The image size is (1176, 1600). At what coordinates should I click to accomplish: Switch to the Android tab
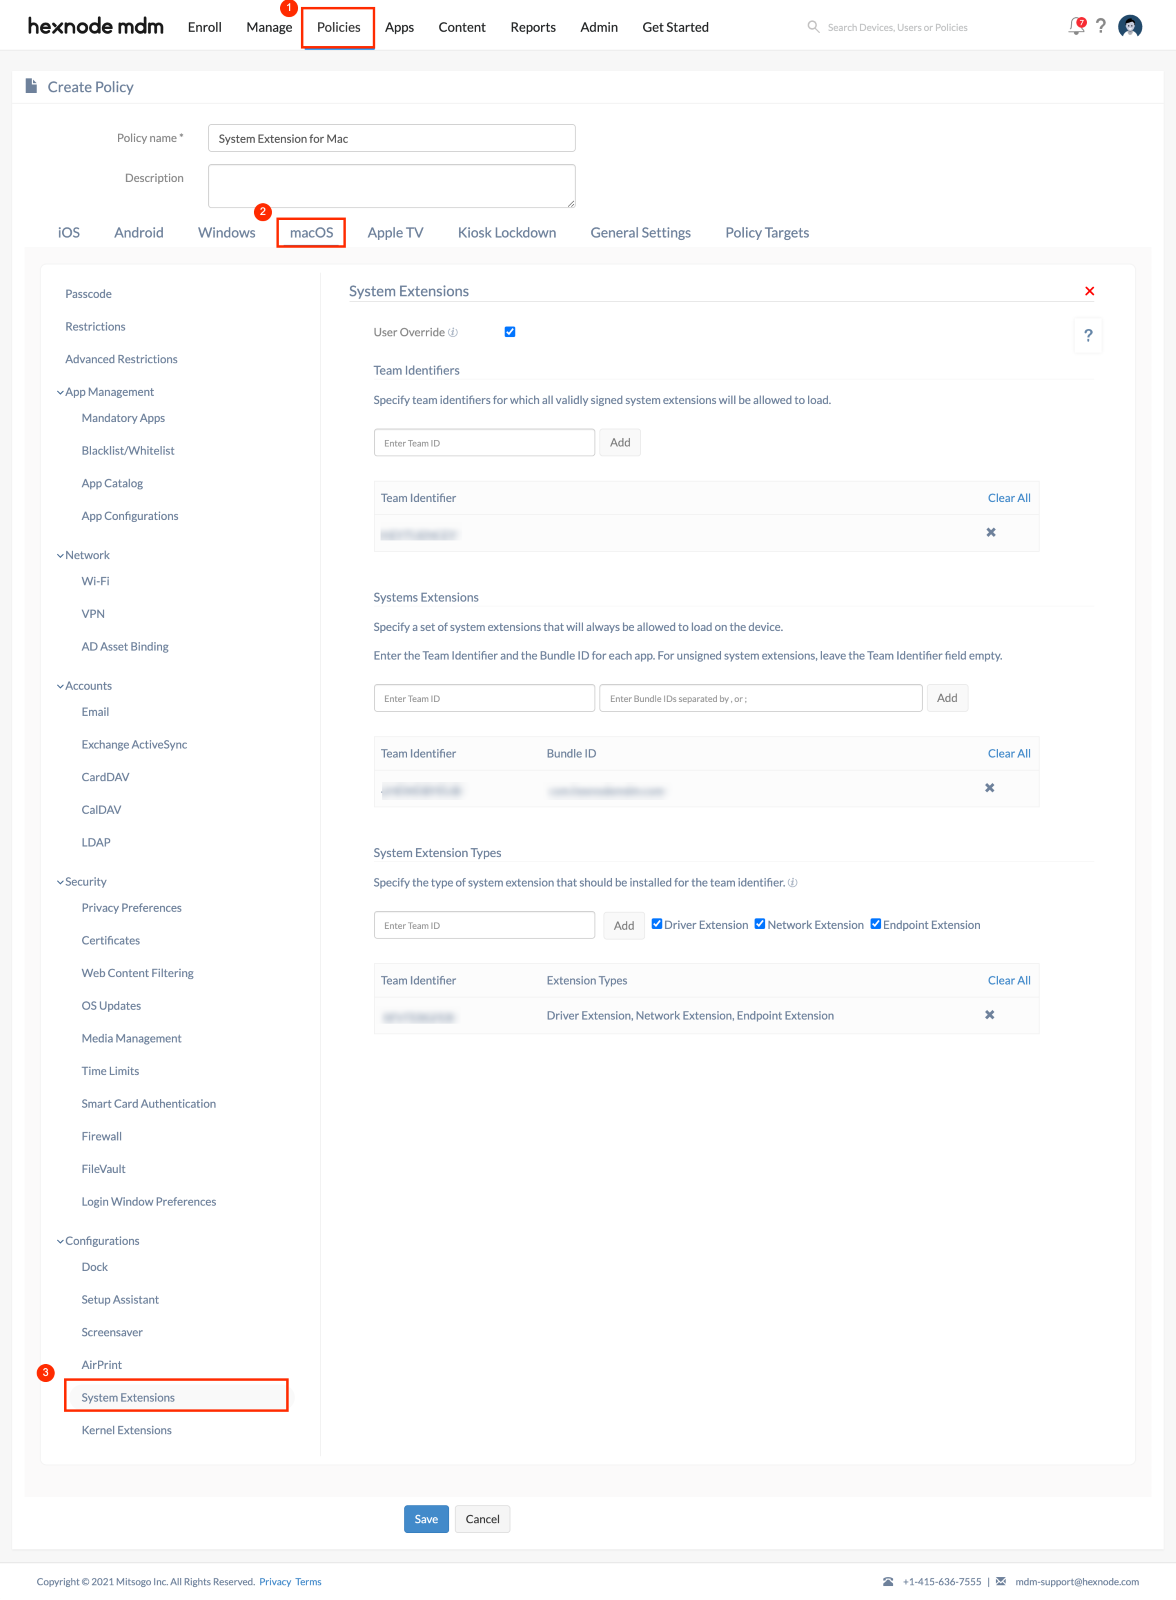(x=139, y=233)
